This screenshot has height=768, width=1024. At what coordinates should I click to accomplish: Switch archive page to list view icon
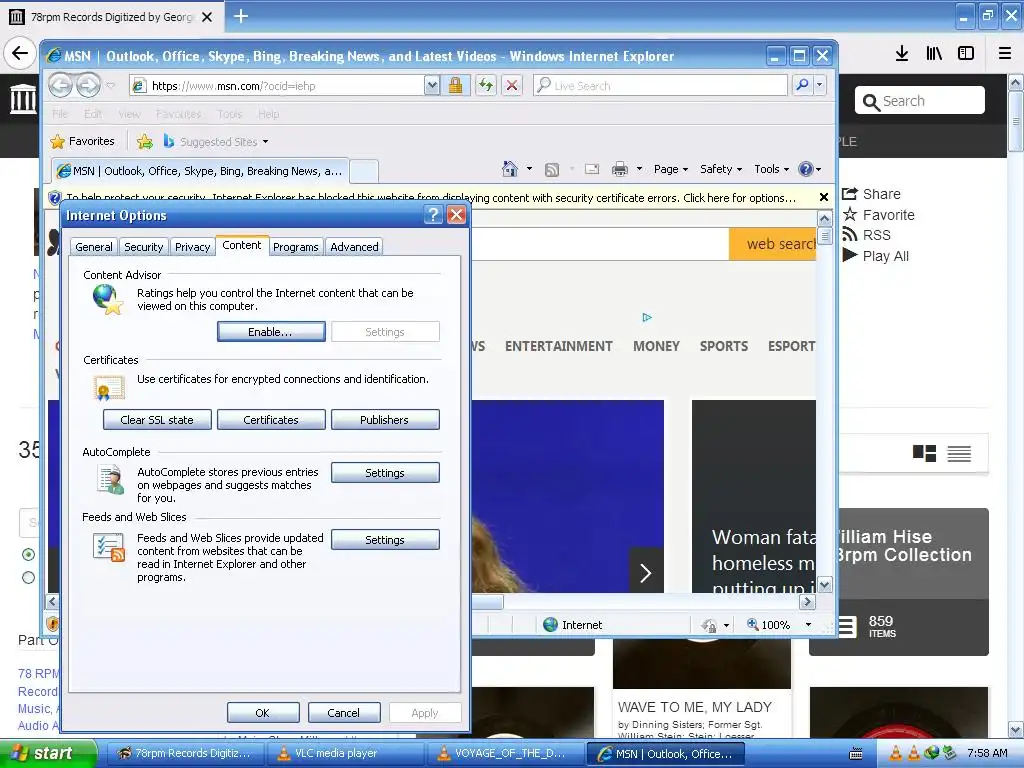959,453
